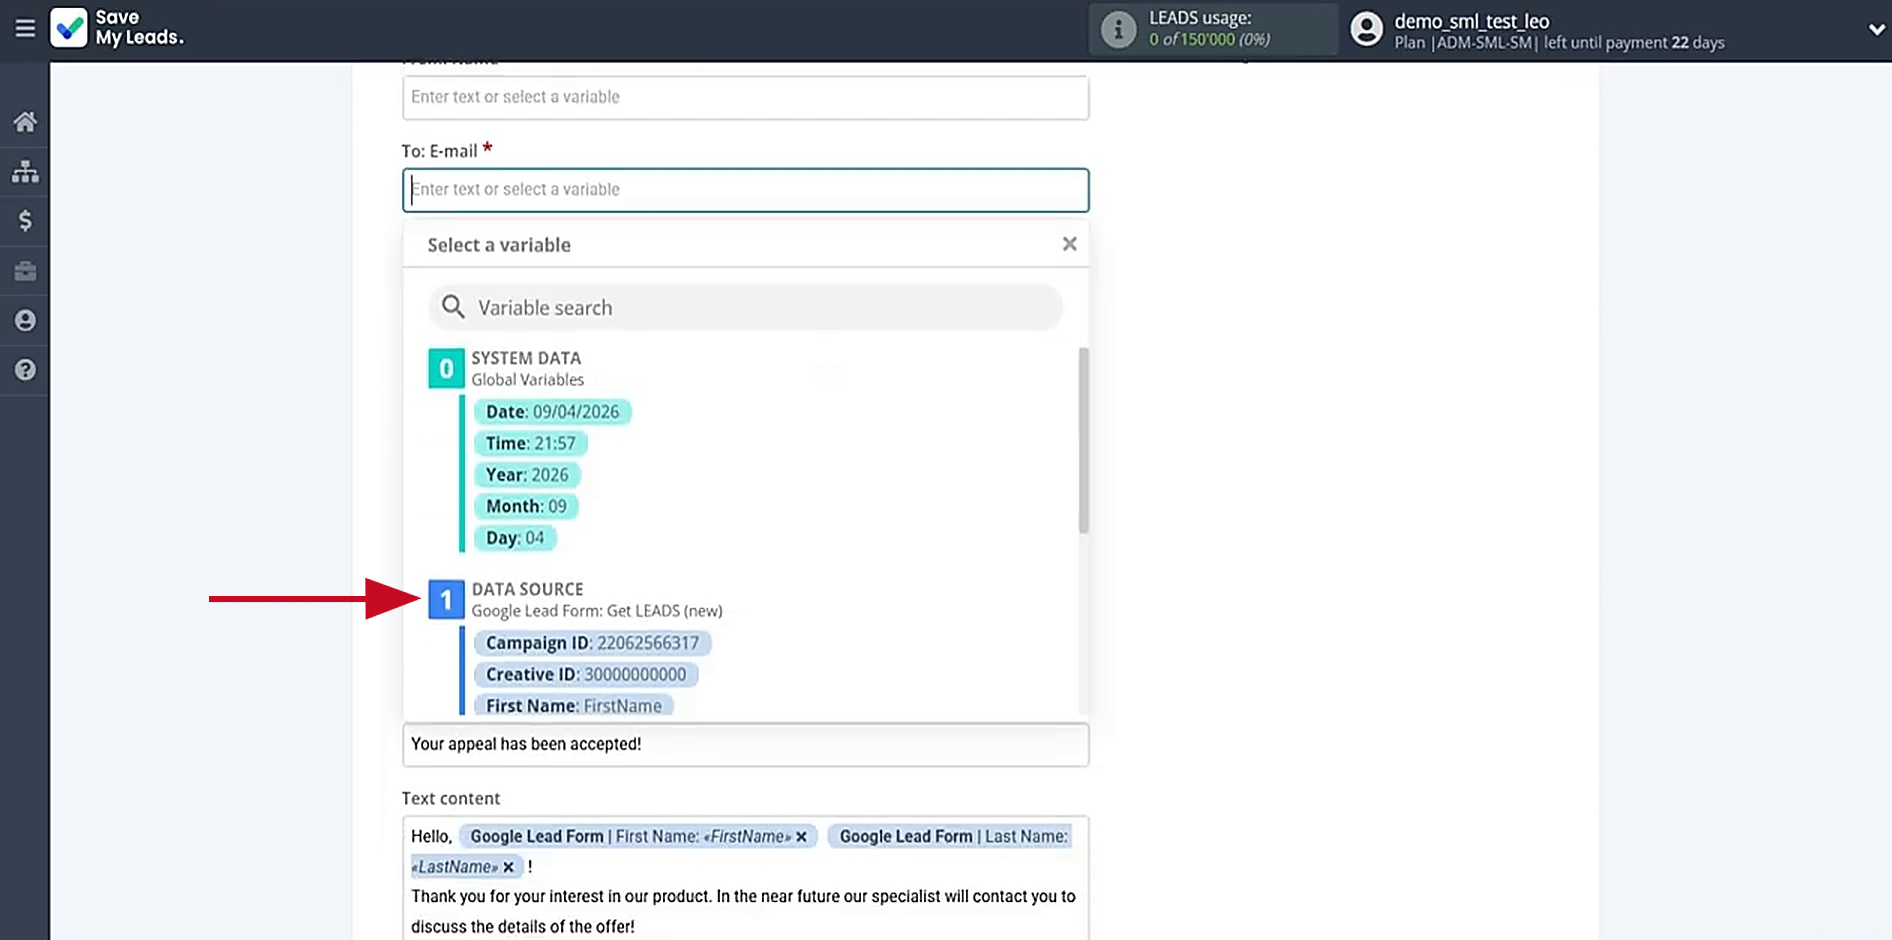Click 'Google Lead Form: Get LEADS (new)' text
Viewport: 1892px width, 940px height.
click(x=597, y=611)
